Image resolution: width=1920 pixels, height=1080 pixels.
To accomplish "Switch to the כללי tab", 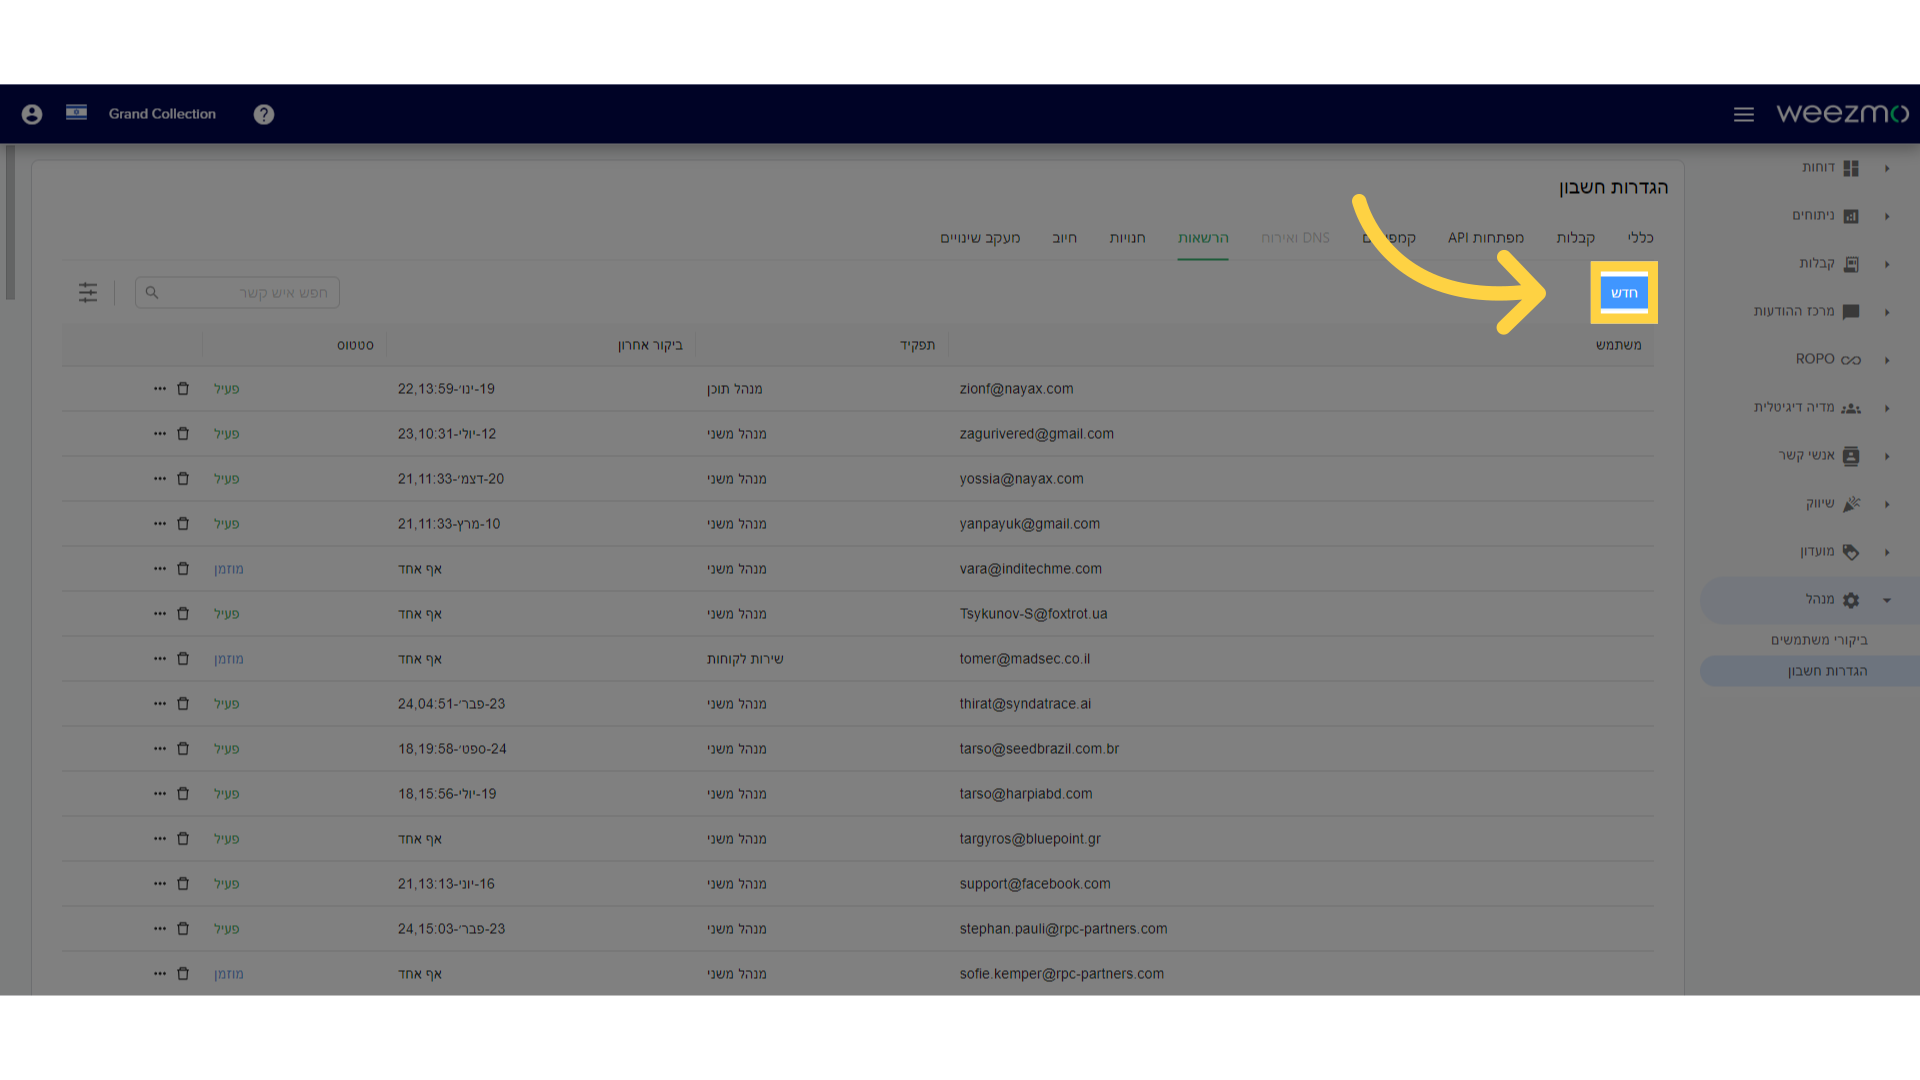I will 1640,238.
